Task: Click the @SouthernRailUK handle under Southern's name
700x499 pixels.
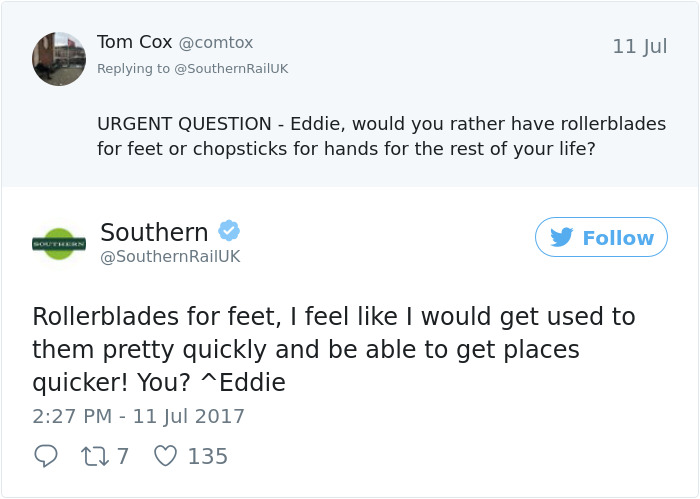Action: (x=170, y=257)
